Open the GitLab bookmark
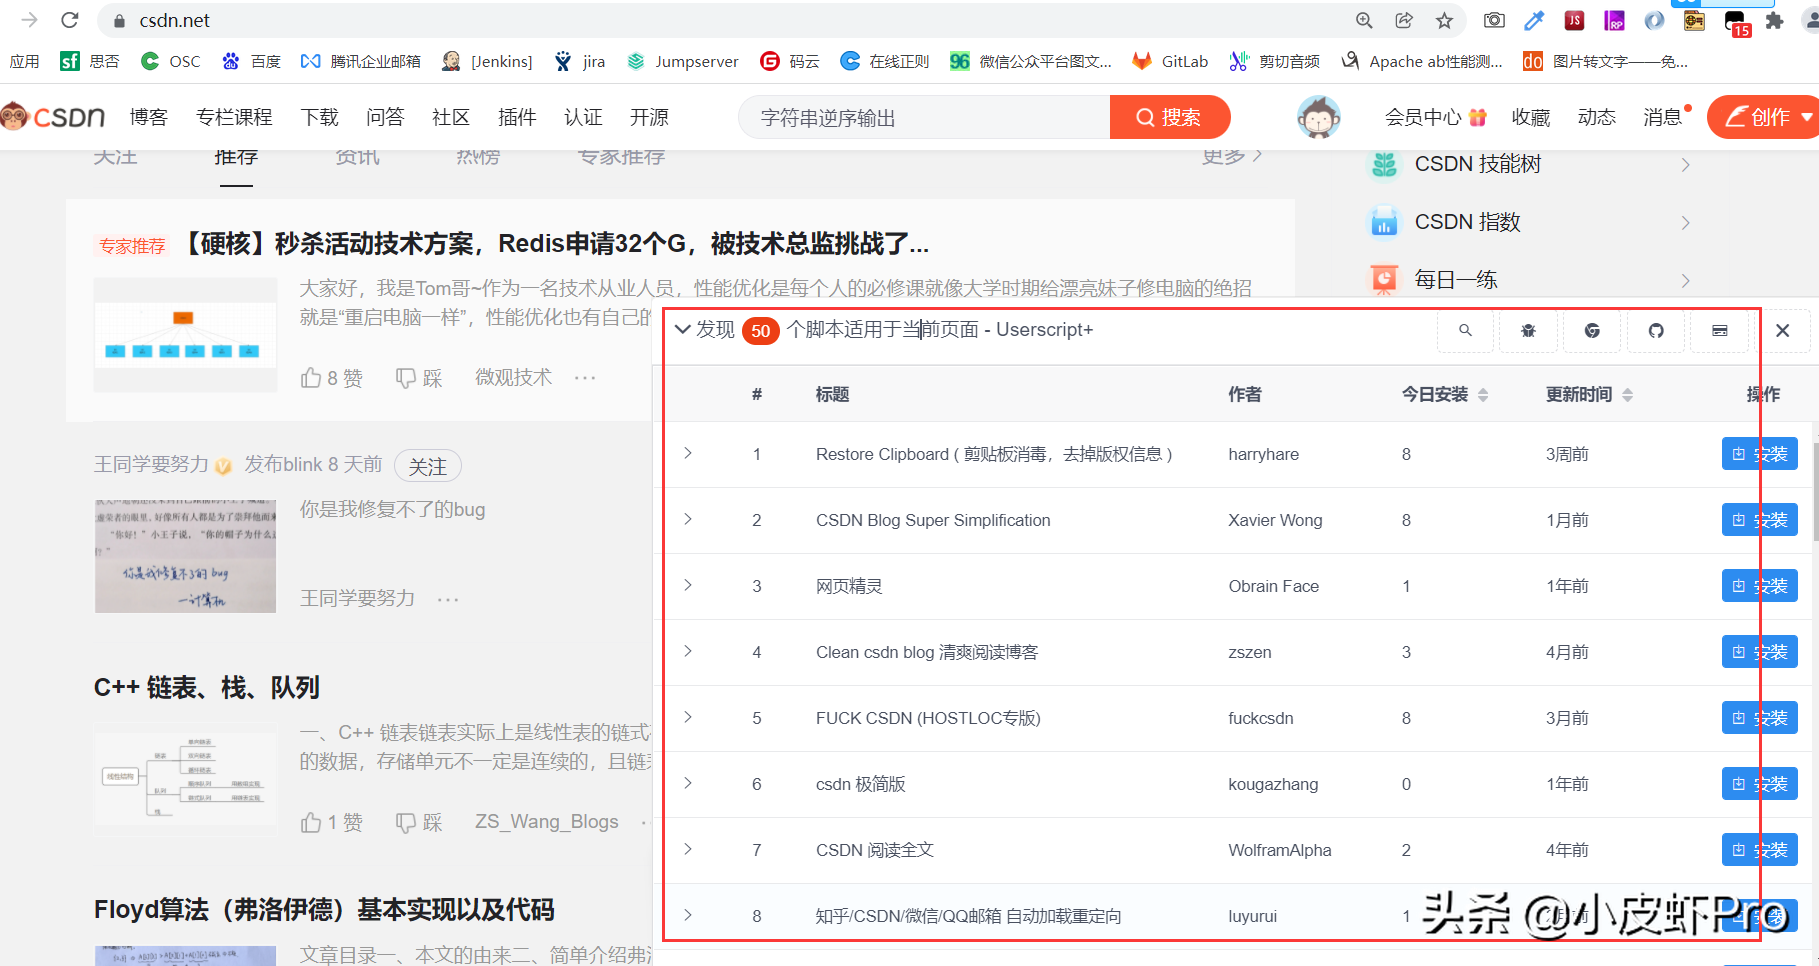 point(1170,61)
